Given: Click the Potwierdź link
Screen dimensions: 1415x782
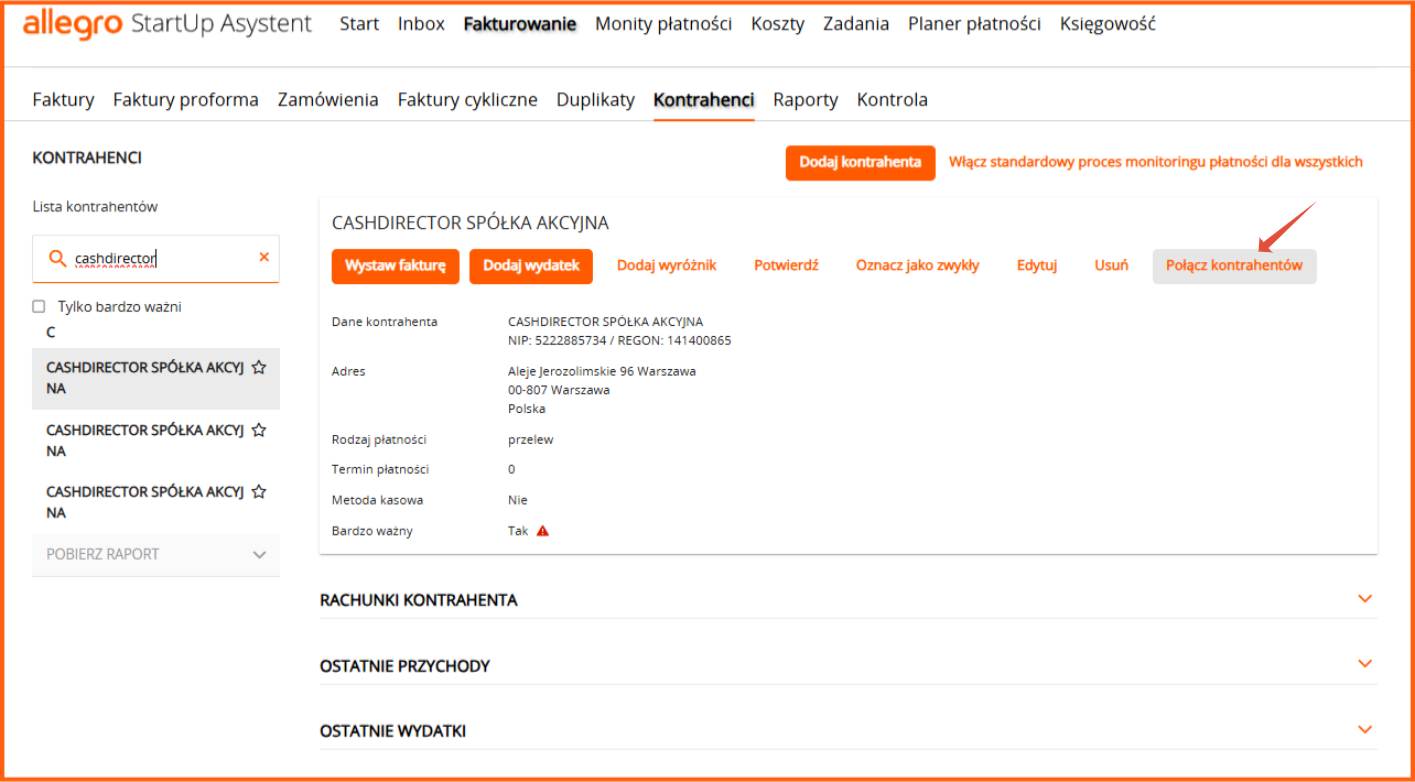Looking at the screenshot, I should pyautogui.click(x=786, y=266).
